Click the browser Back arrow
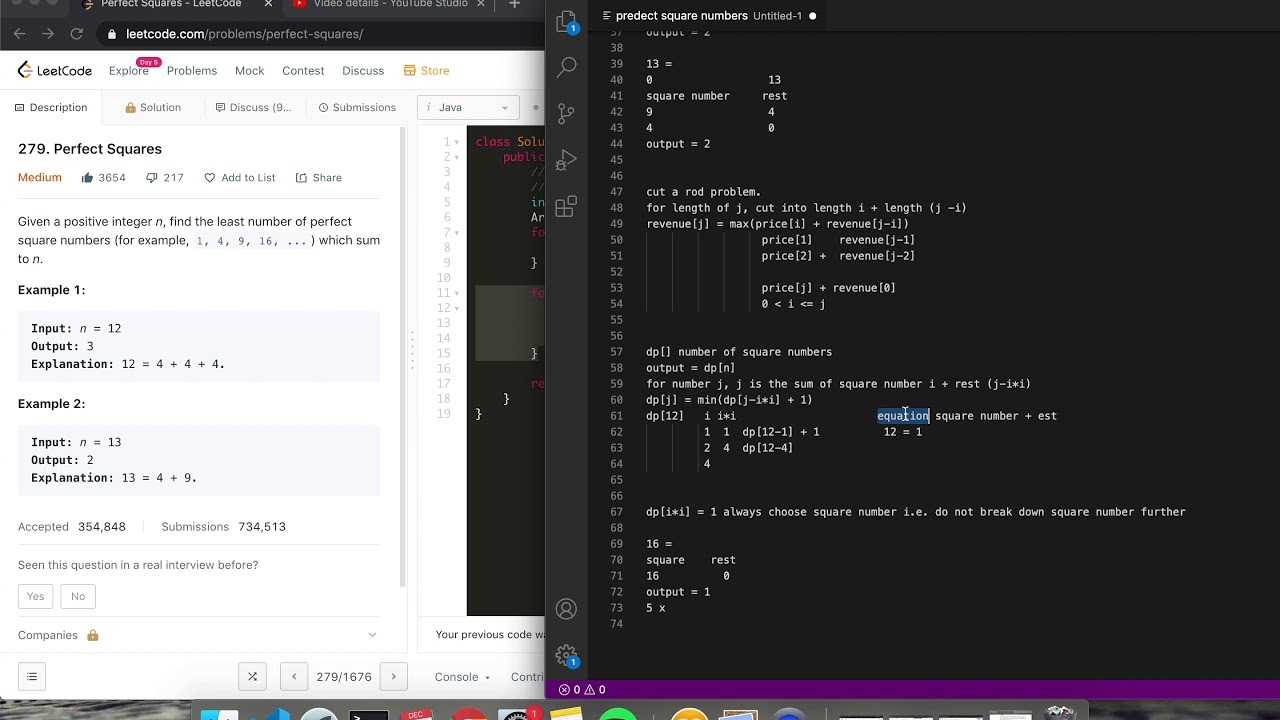1280x720 pixels. tap(19, 34)
